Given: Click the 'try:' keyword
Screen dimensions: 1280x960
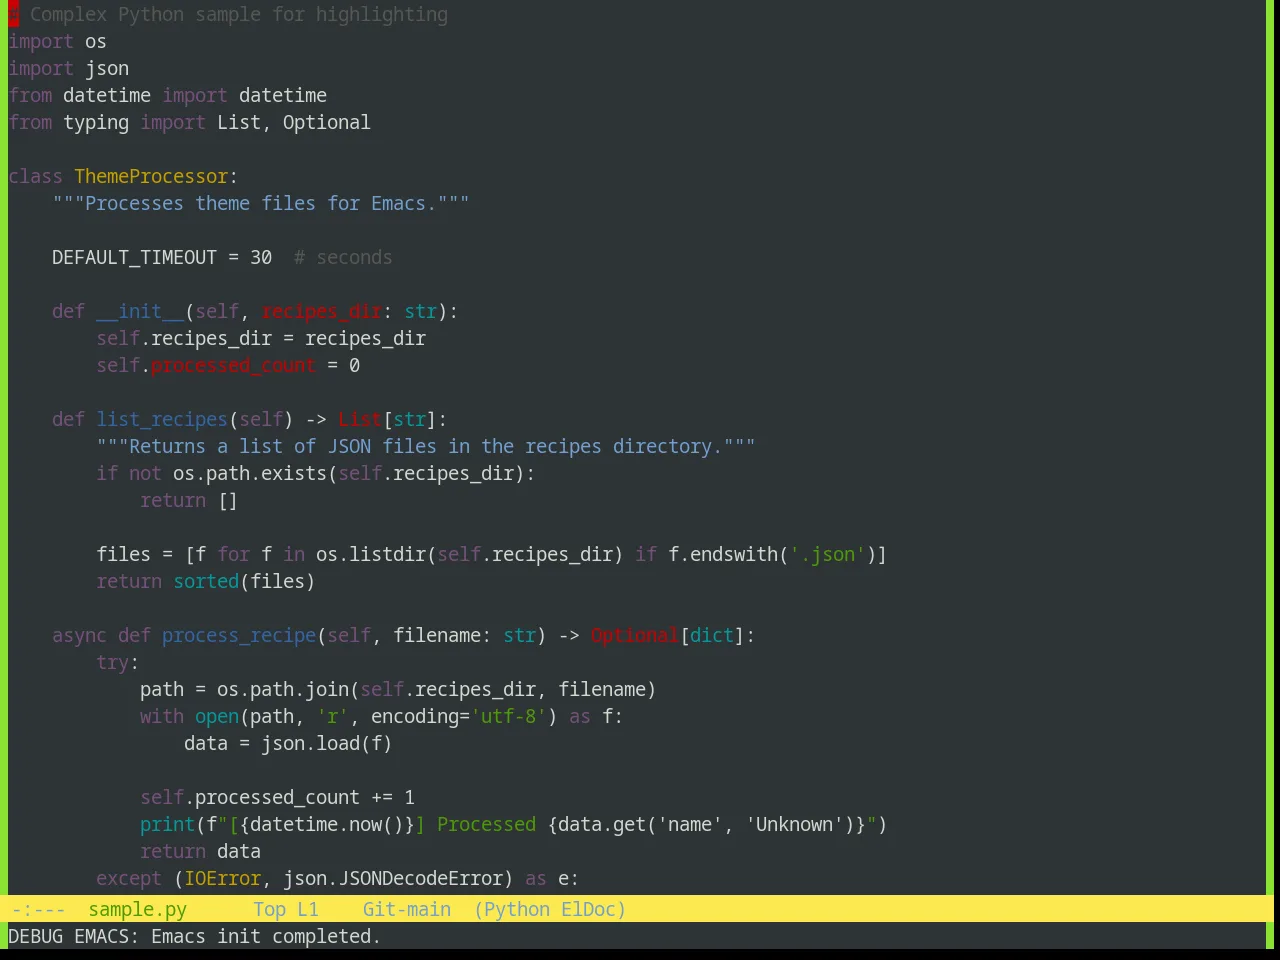Looking at the screenshot, I should click(117, 662).
